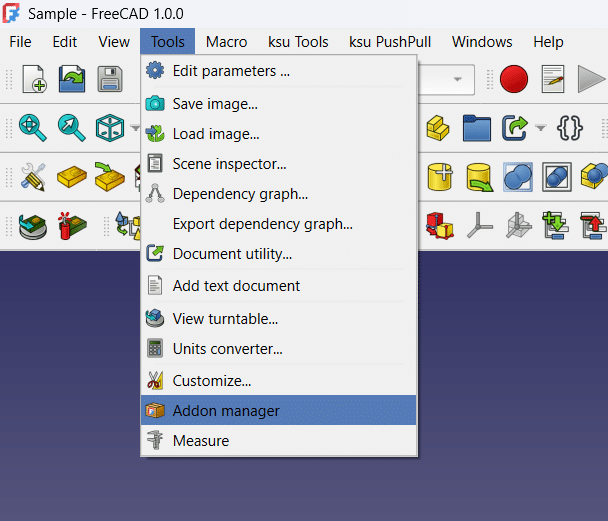608x521 pixels.
Task: Choose Load image from Tools menu
Action: pos(279,134)
